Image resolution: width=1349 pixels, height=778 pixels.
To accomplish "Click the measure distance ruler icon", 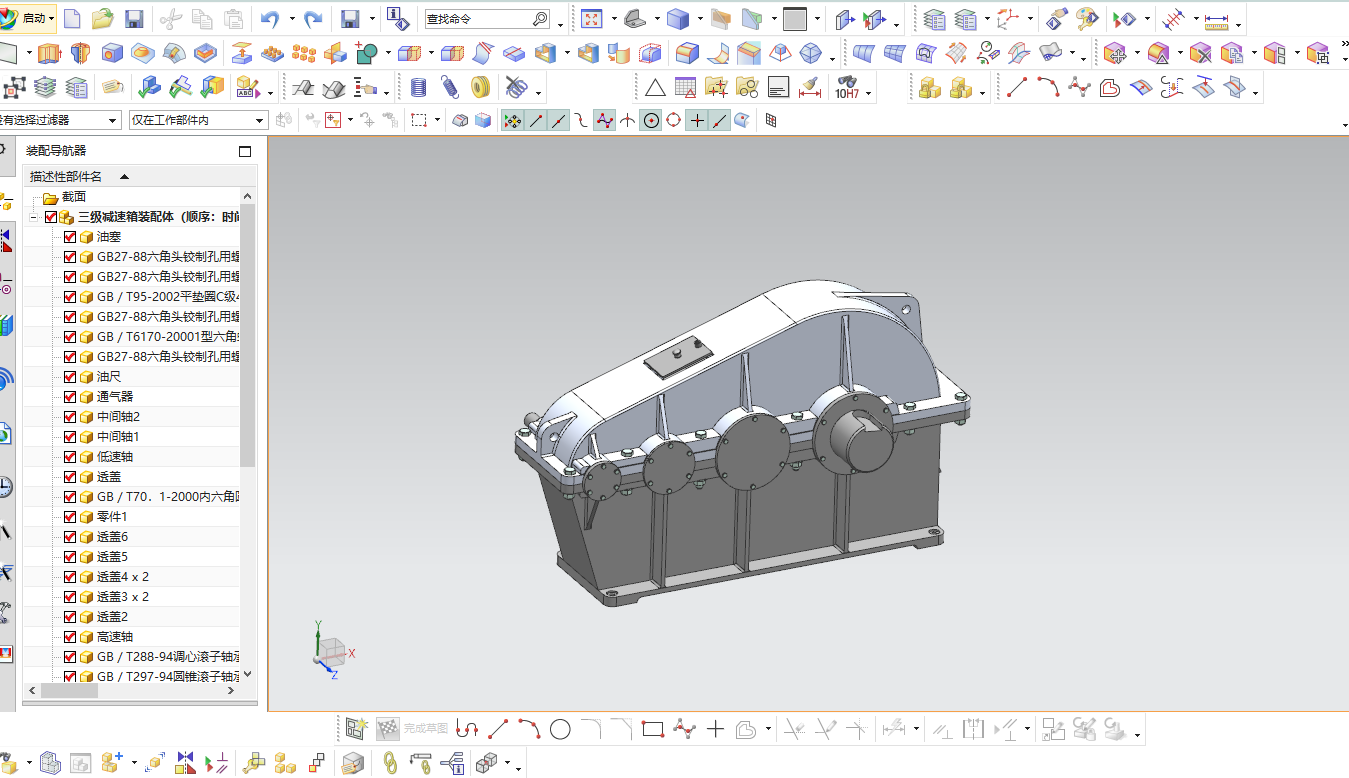I will pyautogui.click(x=1217, y=19).
